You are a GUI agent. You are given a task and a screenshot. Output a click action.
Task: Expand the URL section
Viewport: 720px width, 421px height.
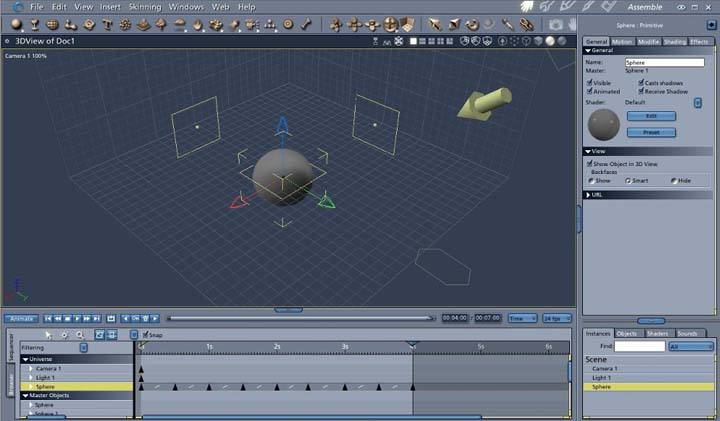coord(589,195)
